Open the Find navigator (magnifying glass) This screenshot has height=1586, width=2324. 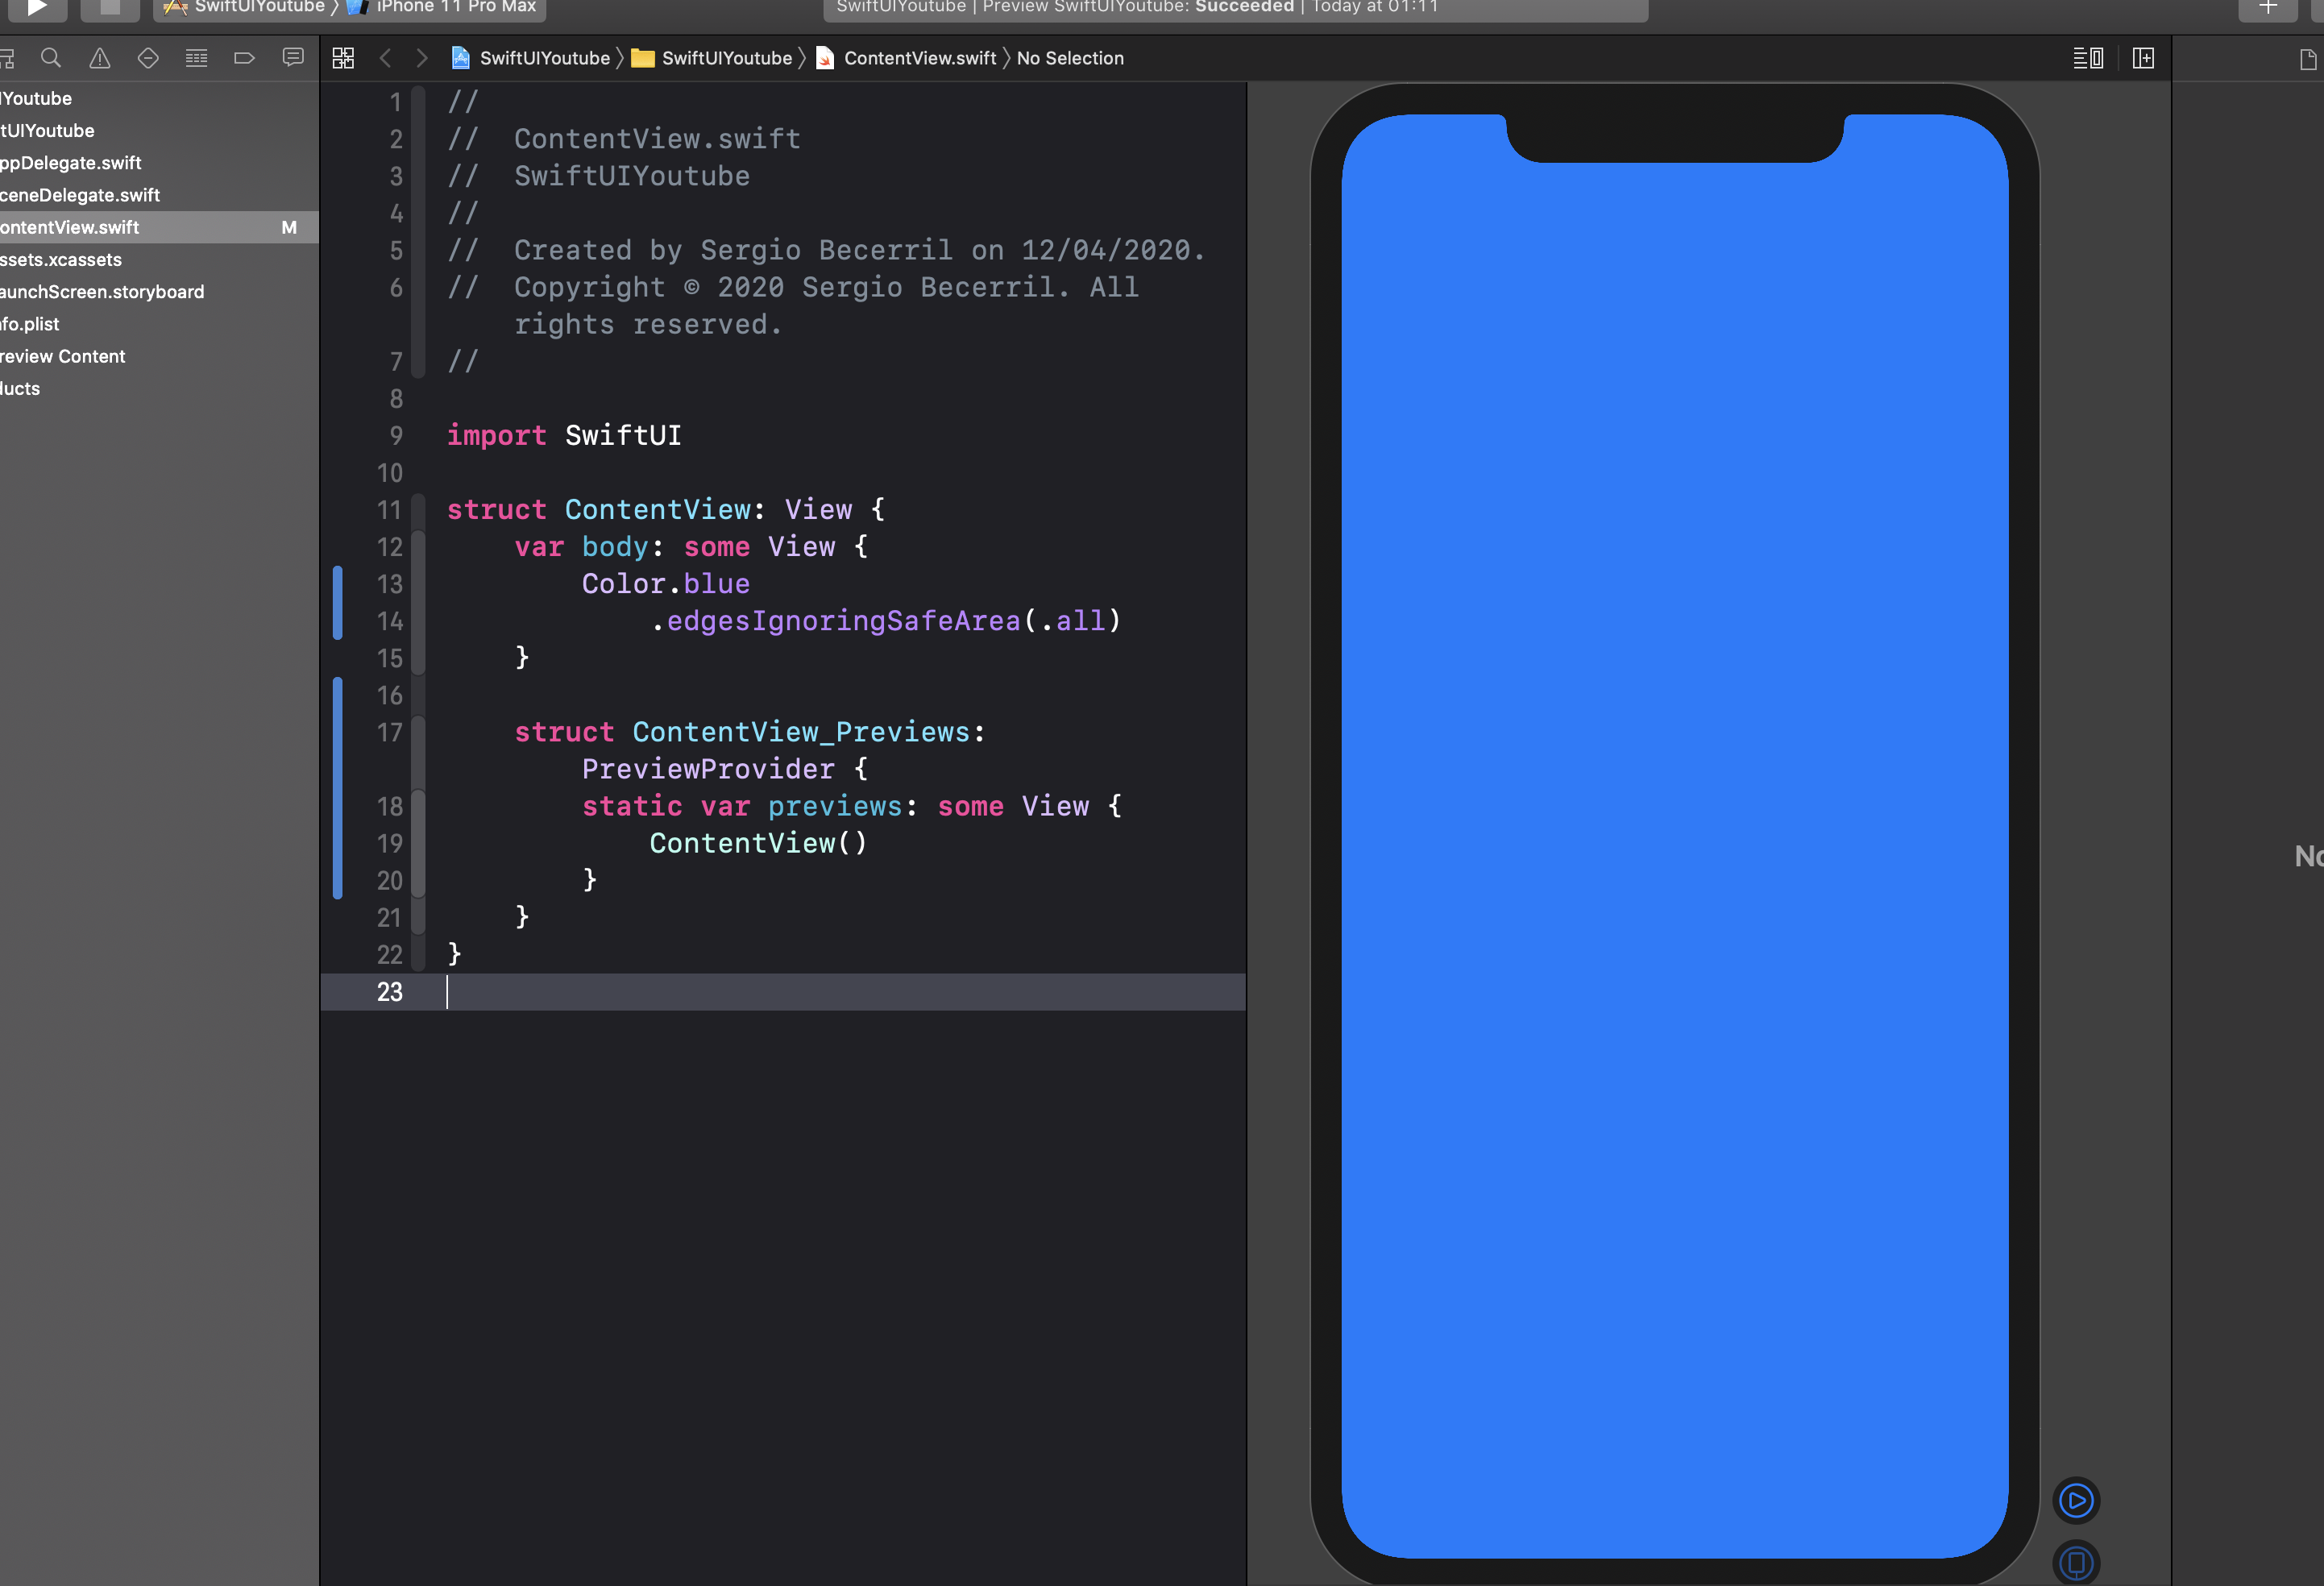(51, 58)
